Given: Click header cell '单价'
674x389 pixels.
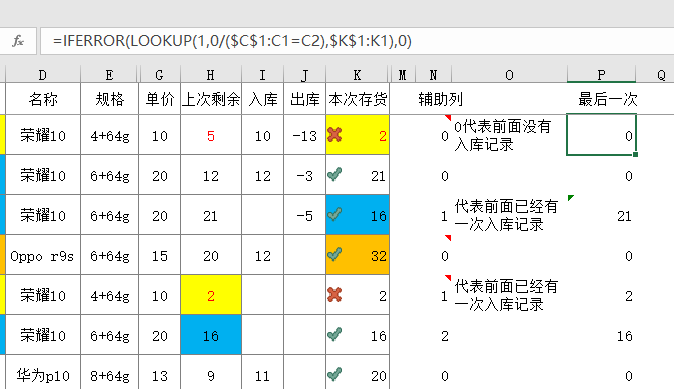Looking at the screenshot, I should 159,99.
